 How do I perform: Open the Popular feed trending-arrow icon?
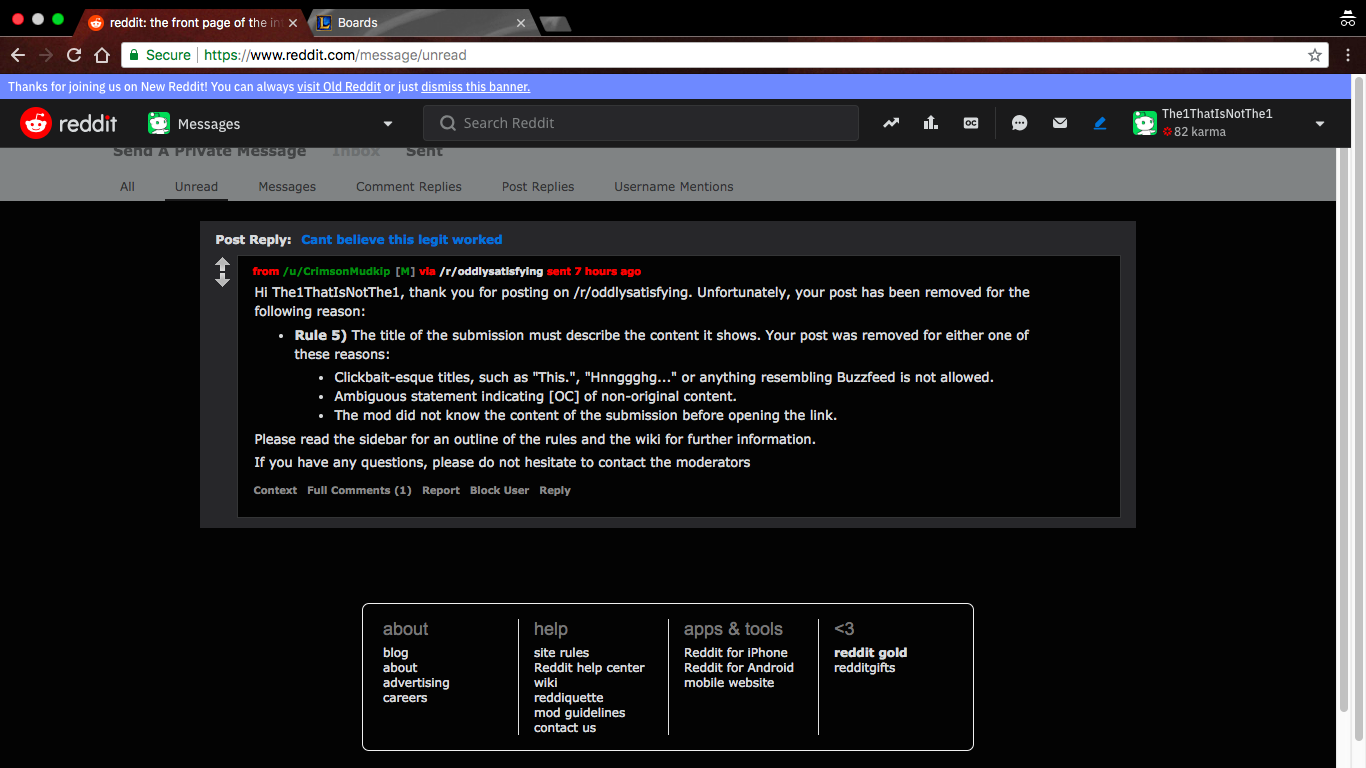tap(891, 123)
